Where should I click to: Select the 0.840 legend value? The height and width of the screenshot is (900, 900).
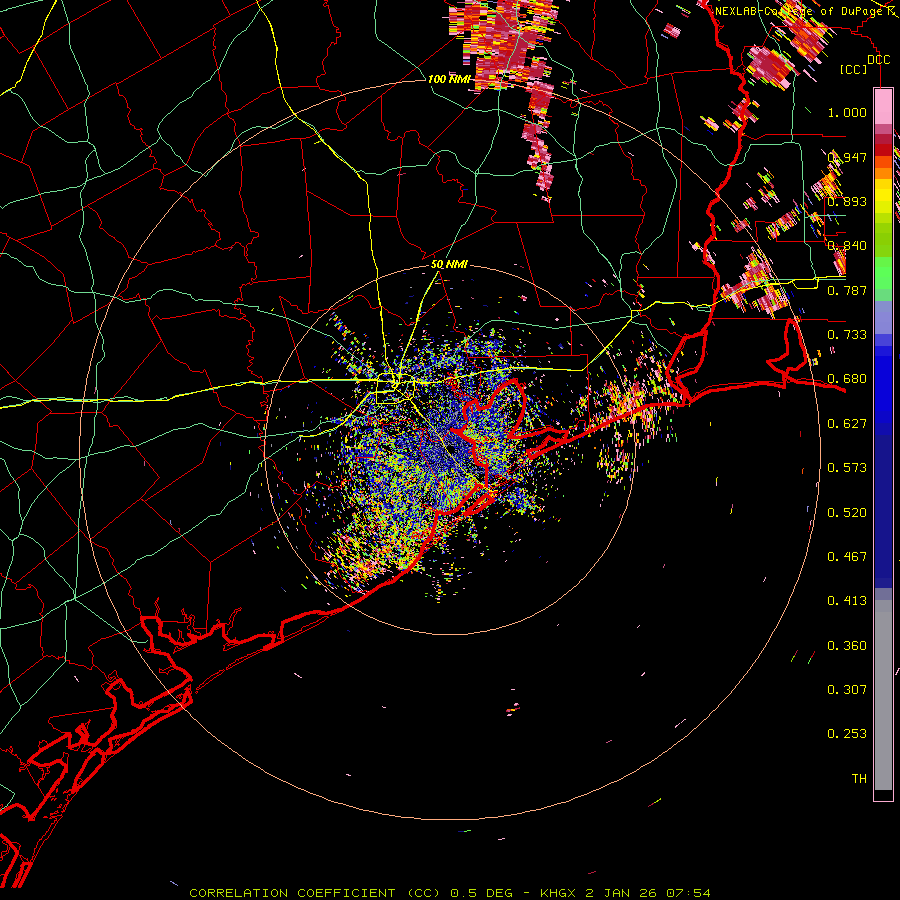pos(847,246)
